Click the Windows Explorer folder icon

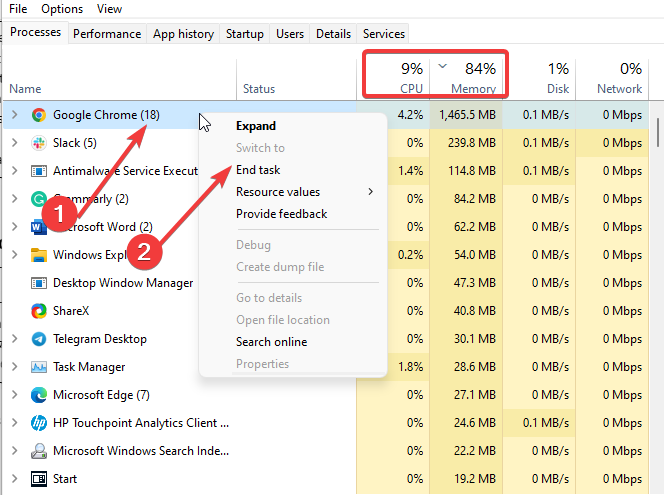pyautogui.click(x=39, y=255)
